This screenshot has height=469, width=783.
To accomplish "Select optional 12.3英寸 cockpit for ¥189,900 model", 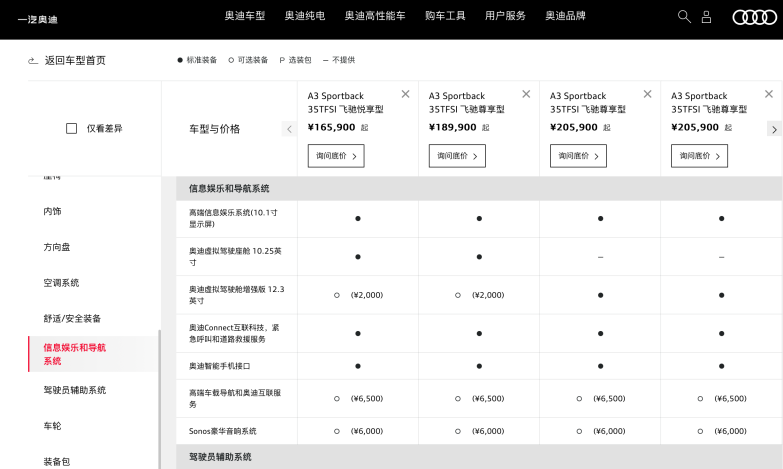I will click(x=458, y=295).
